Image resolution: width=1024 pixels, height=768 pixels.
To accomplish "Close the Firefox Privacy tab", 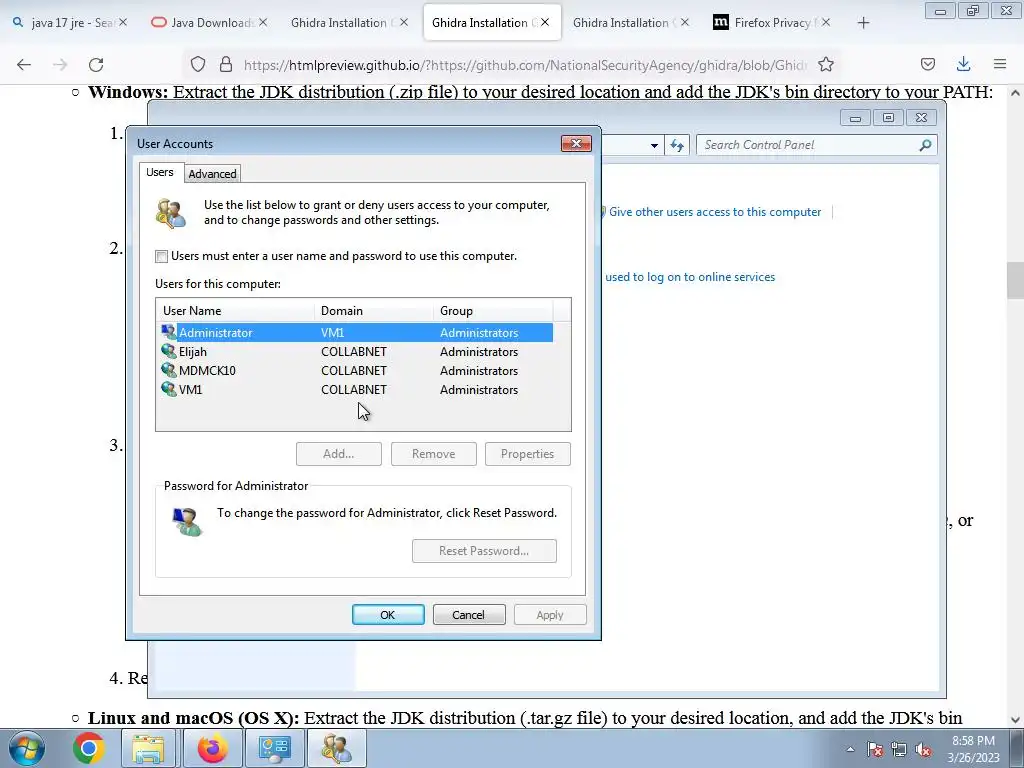I will [x=826, y=22].
